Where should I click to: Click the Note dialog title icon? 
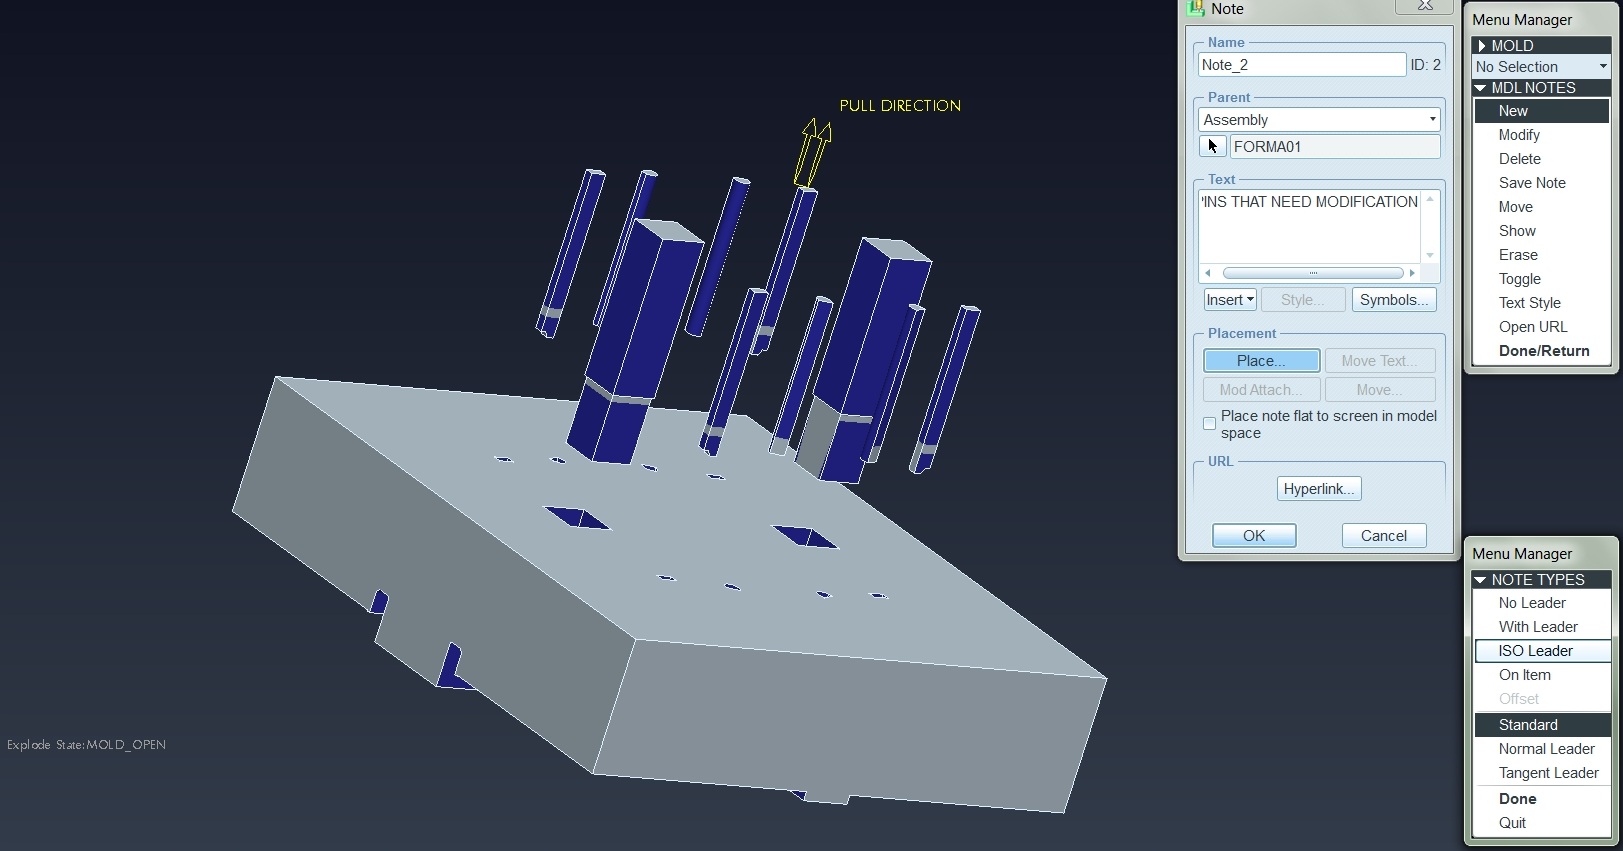coord(1195,8)
